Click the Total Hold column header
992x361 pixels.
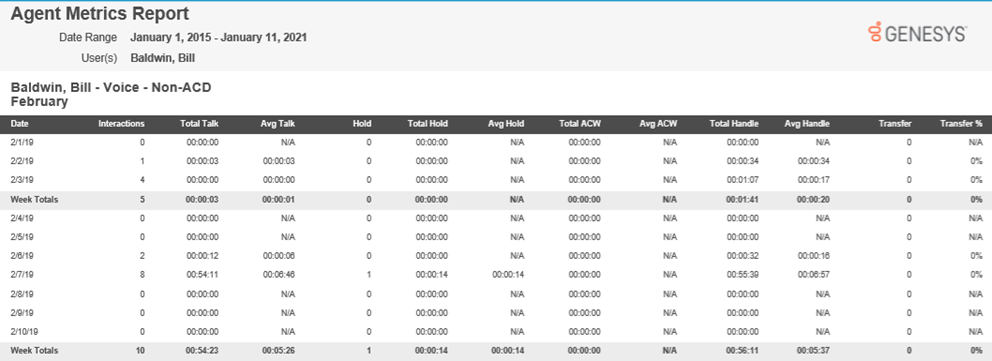428,124
